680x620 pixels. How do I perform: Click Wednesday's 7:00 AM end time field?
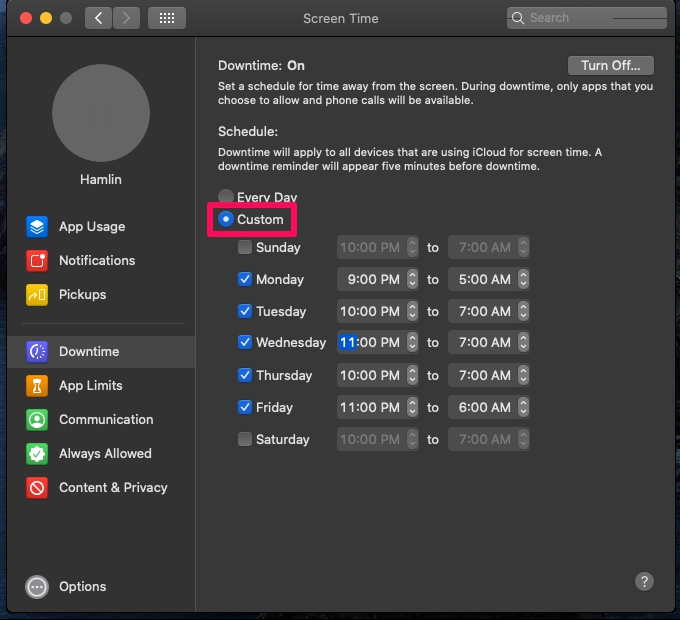483,343
